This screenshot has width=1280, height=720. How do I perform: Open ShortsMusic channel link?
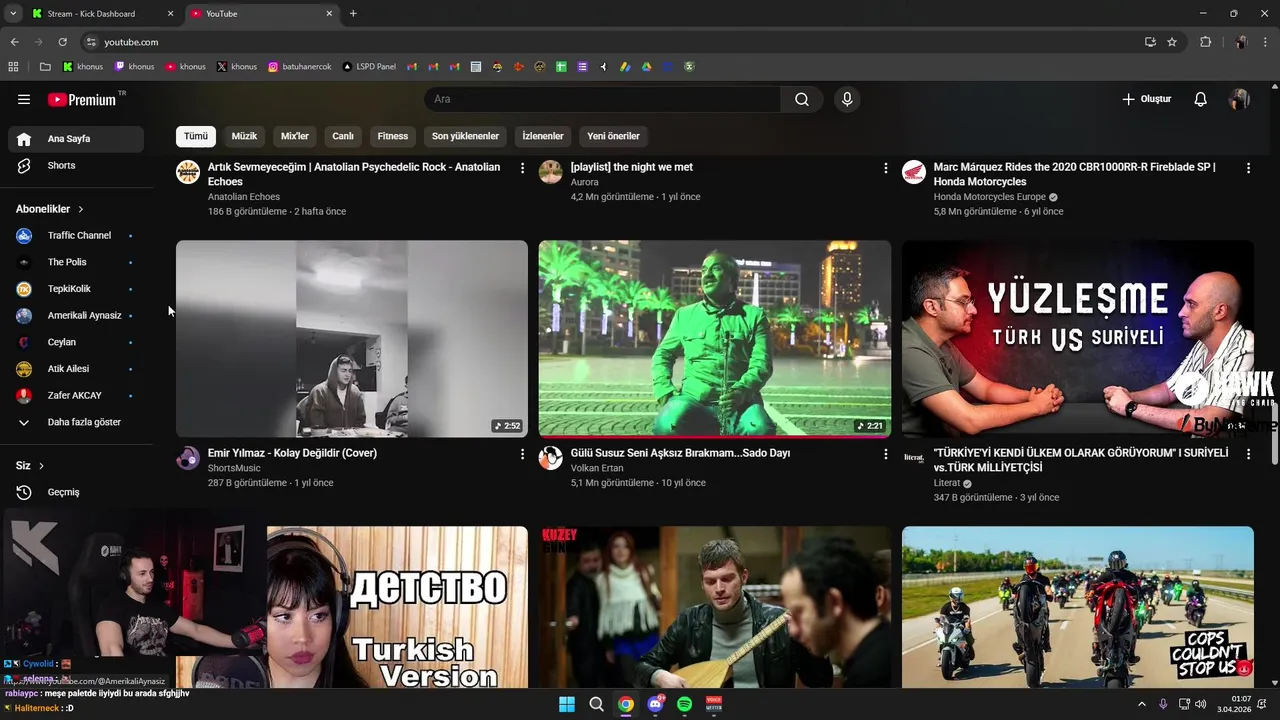[234, 468]
